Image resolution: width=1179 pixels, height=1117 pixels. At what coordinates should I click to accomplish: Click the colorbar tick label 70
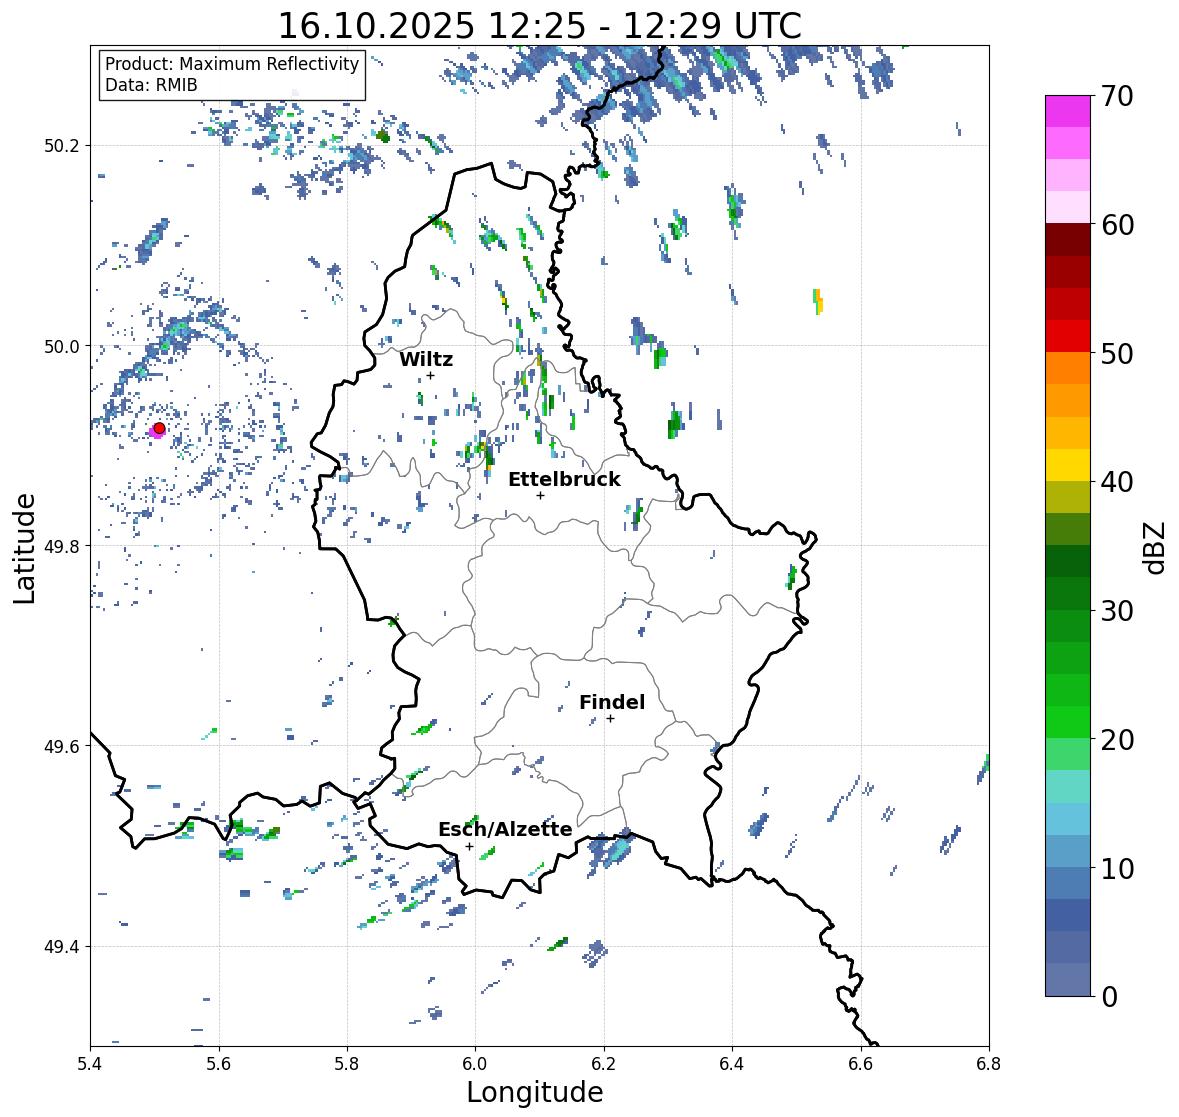(x=1117, y=96)
